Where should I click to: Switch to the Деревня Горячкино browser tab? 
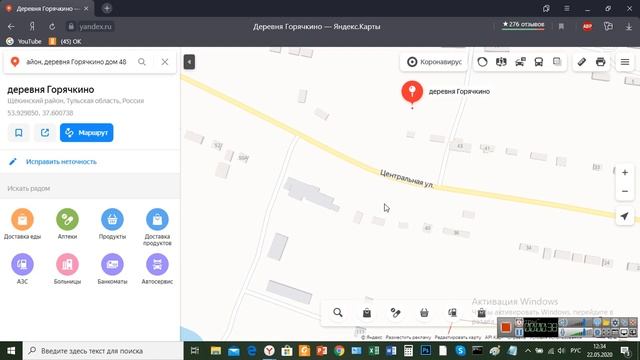pyautogui.click(x=47, y=9)
